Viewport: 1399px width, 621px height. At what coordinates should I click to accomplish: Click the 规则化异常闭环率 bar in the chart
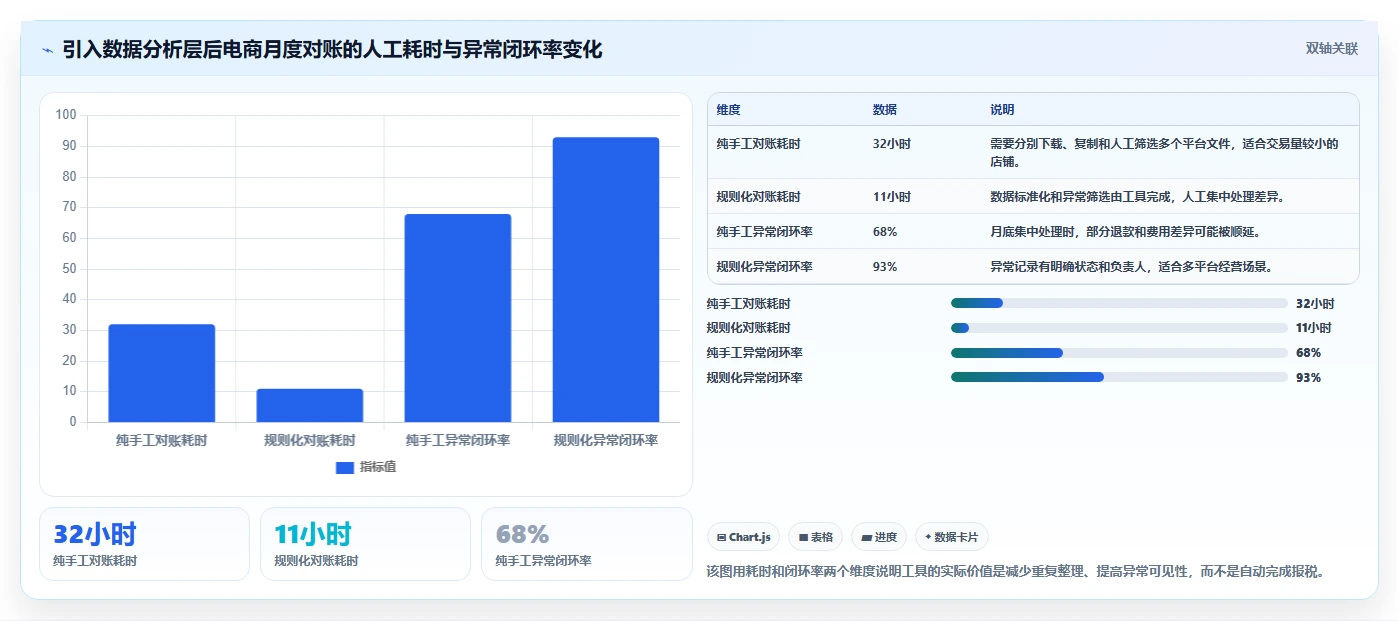click(606, 280)
